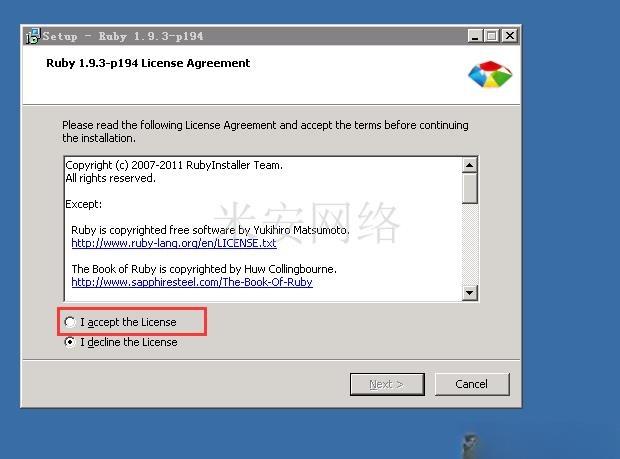The image size is (620, 459).
Task: Open the sapphiresteel.com Book-Of-Ruby link
Action: pyautogui.click(x=192, y=282)
